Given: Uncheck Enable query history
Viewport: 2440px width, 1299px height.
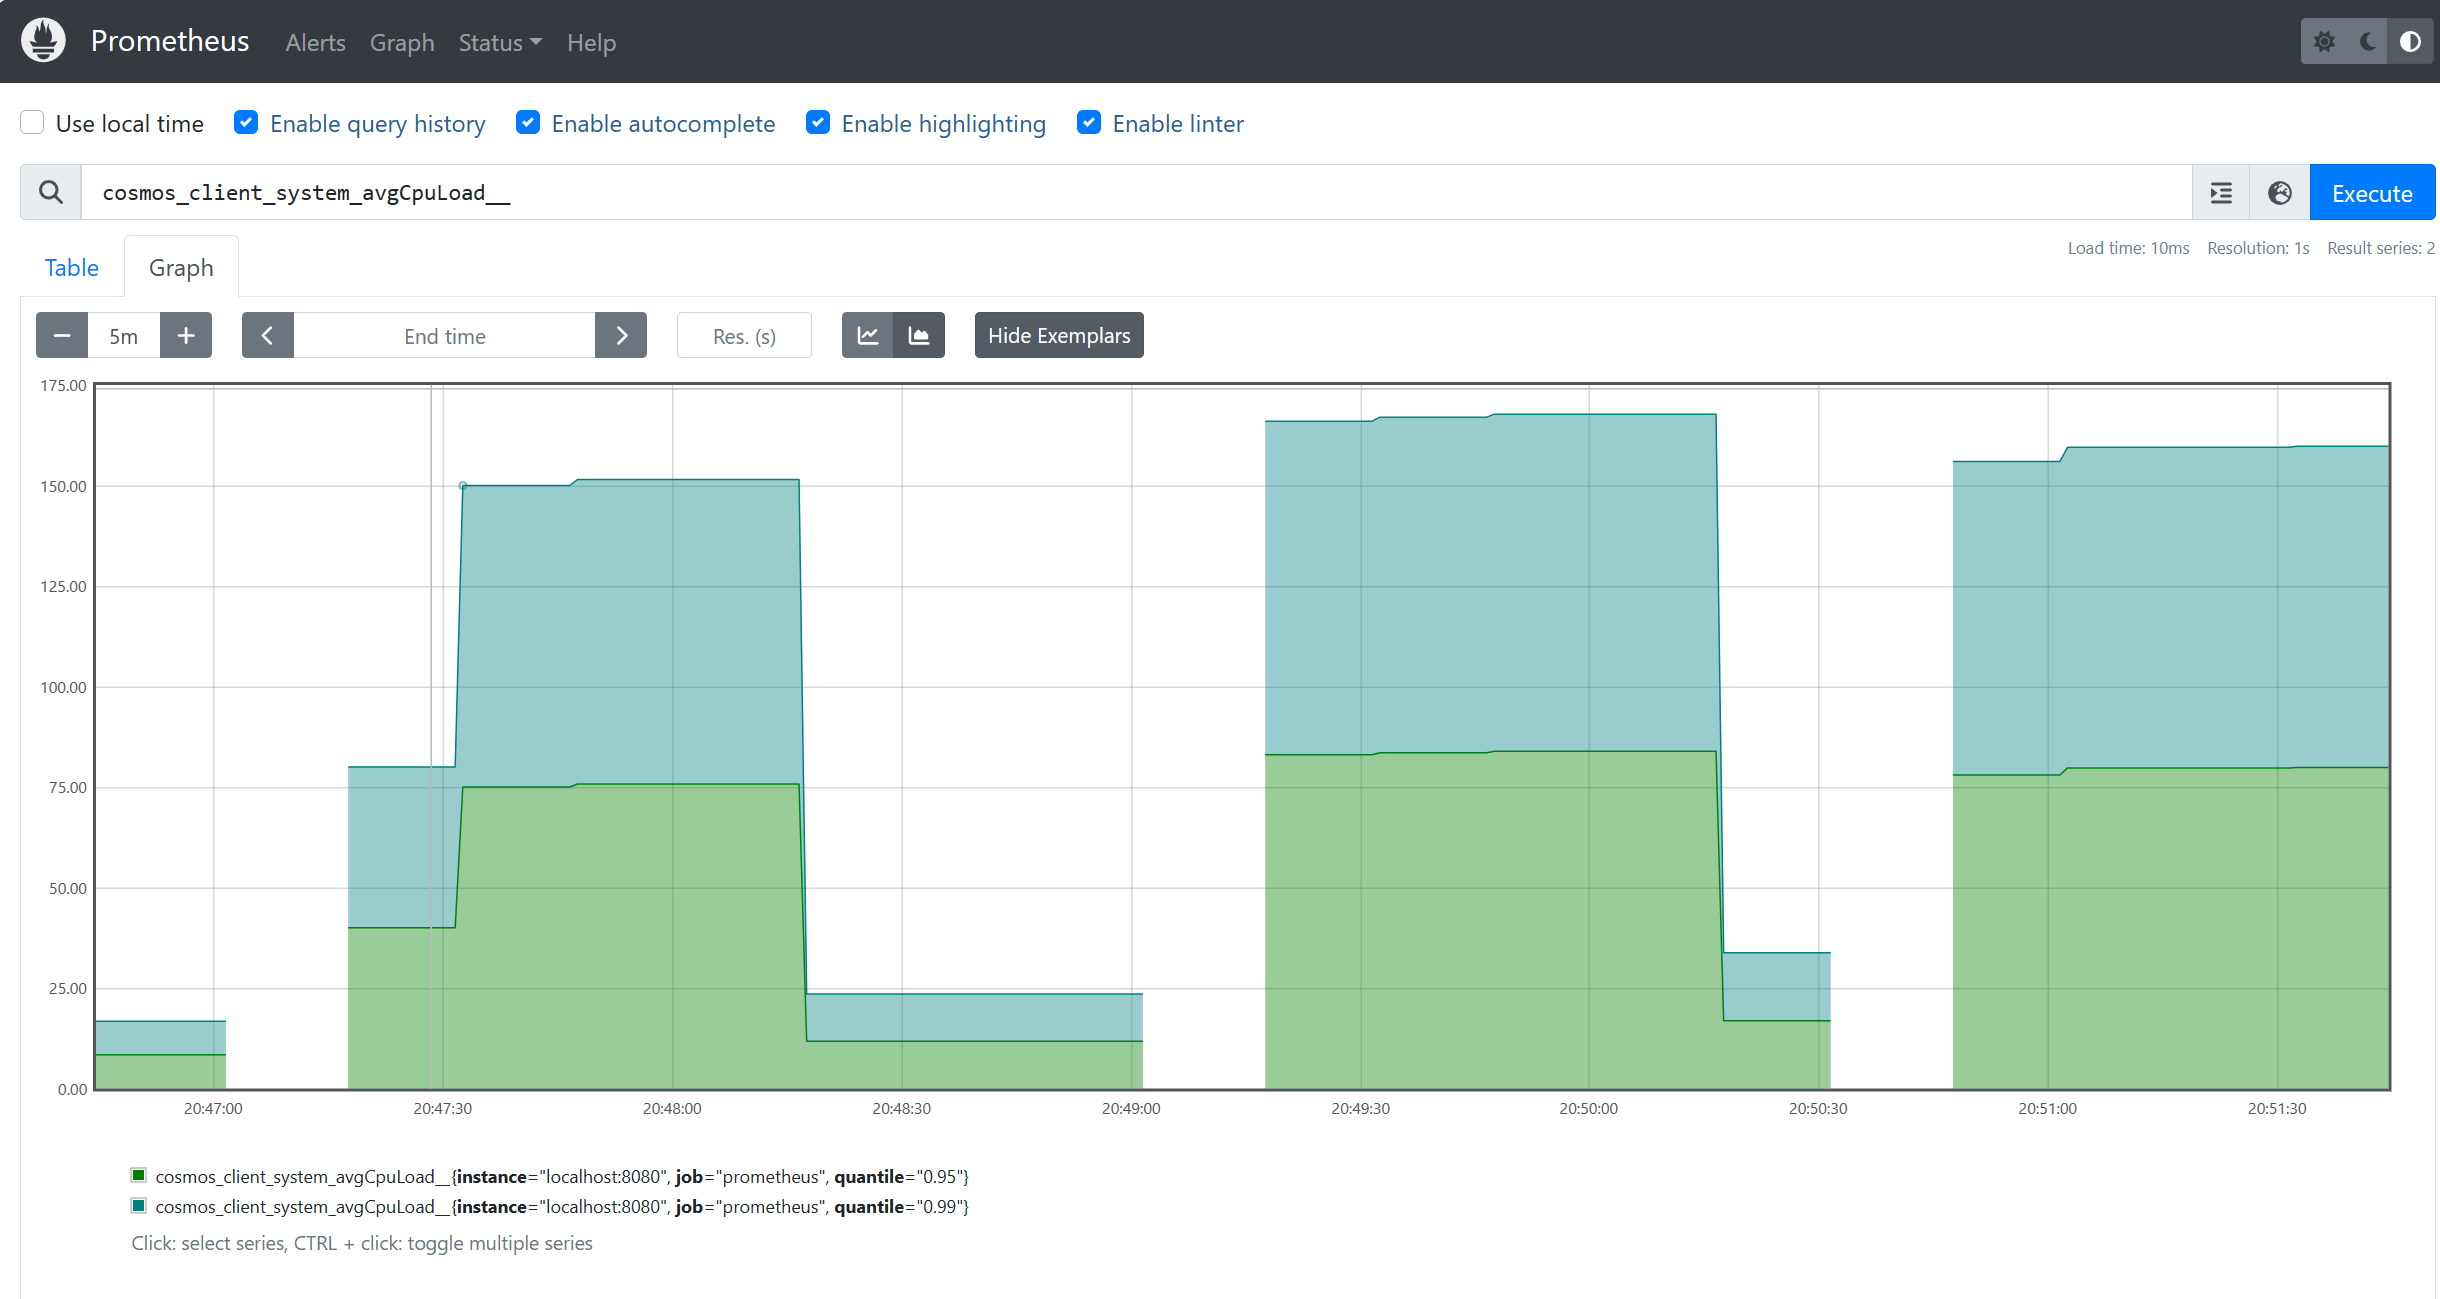Looking at the screenshot, I should point(246,123).
